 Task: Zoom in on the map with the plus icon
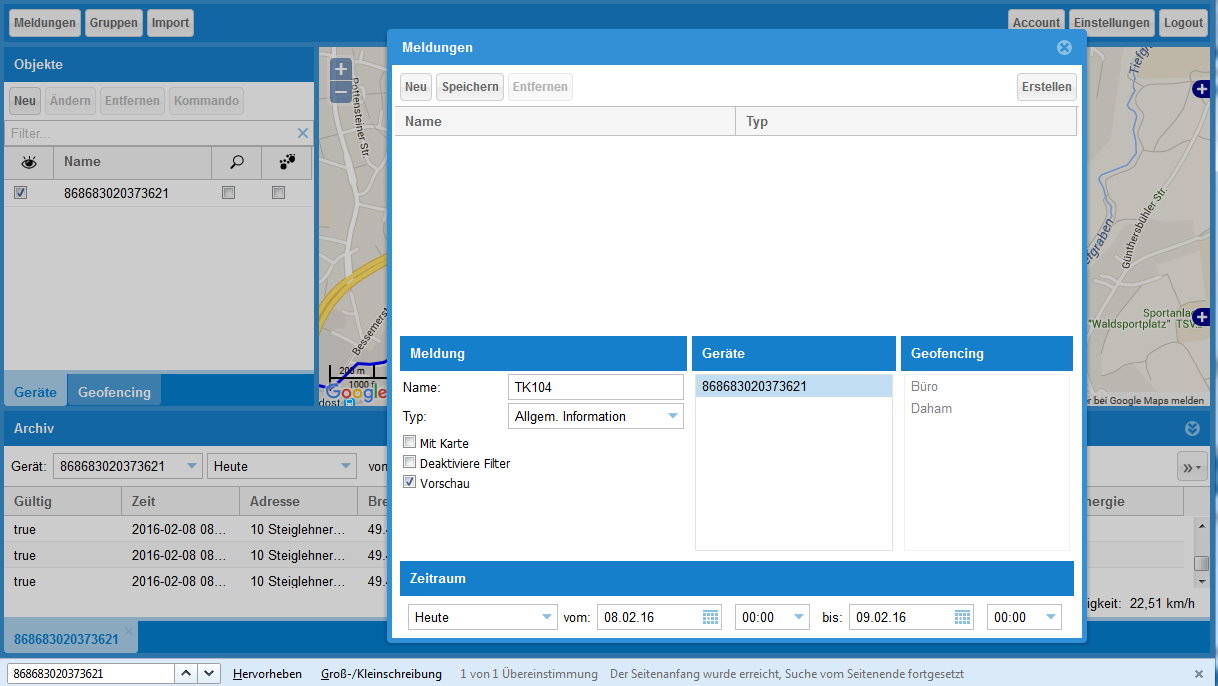tap(340, 68)
